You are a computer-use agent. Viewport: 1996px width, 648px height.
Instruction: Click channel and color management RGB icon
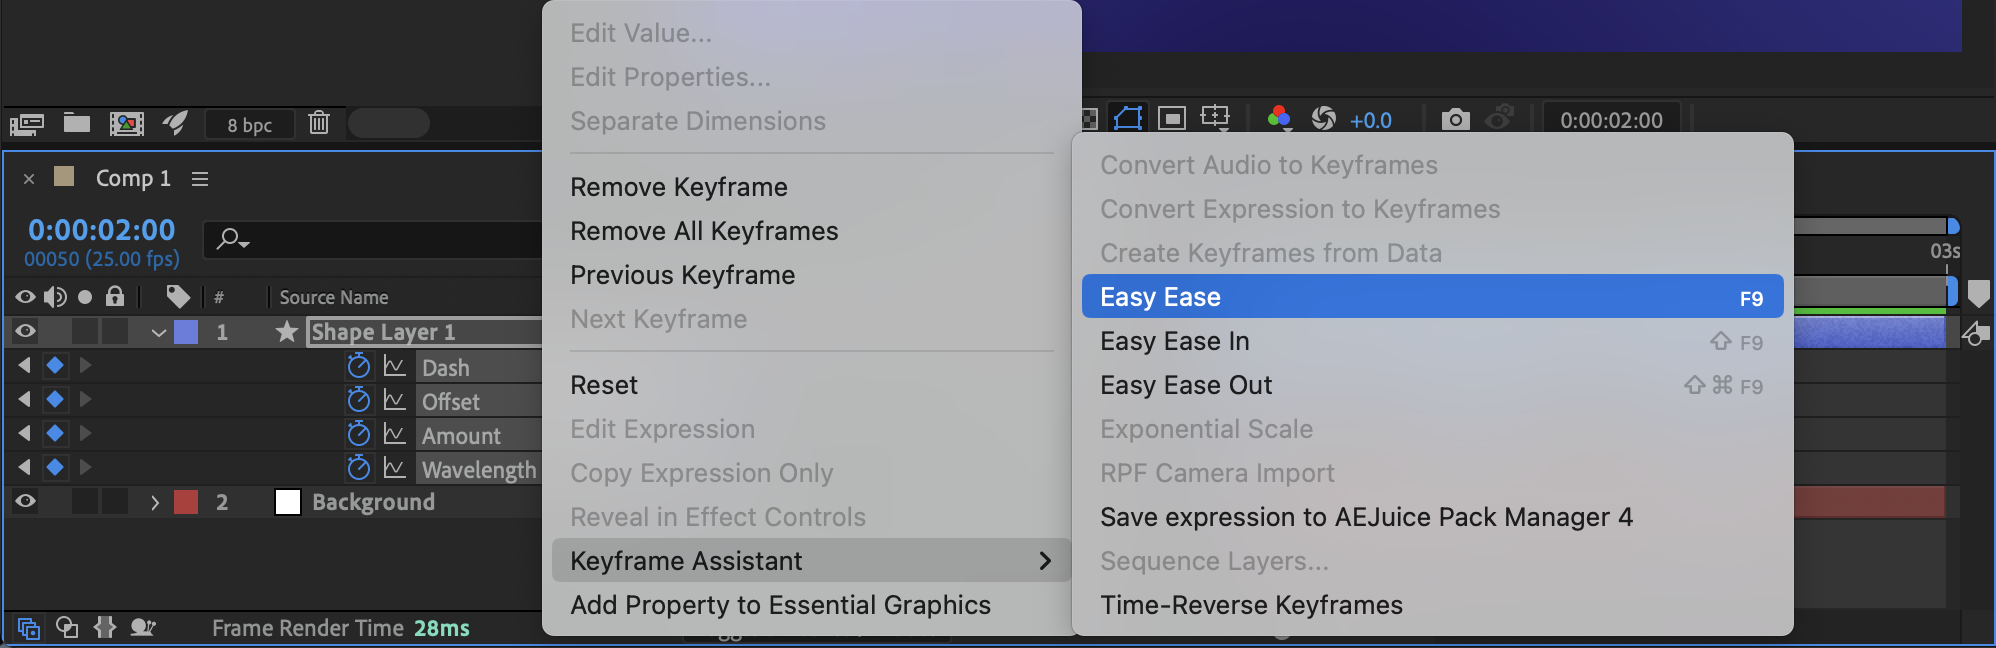(x=1279, y=119)
